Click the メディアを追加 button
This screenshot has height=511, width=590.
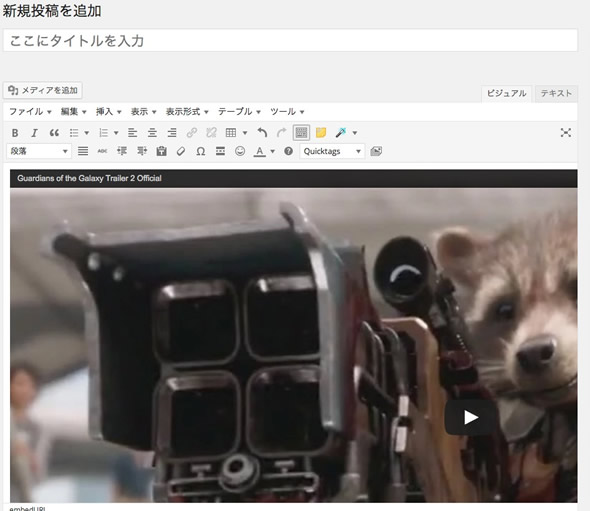pyautogui.click(x=43, y=90)
